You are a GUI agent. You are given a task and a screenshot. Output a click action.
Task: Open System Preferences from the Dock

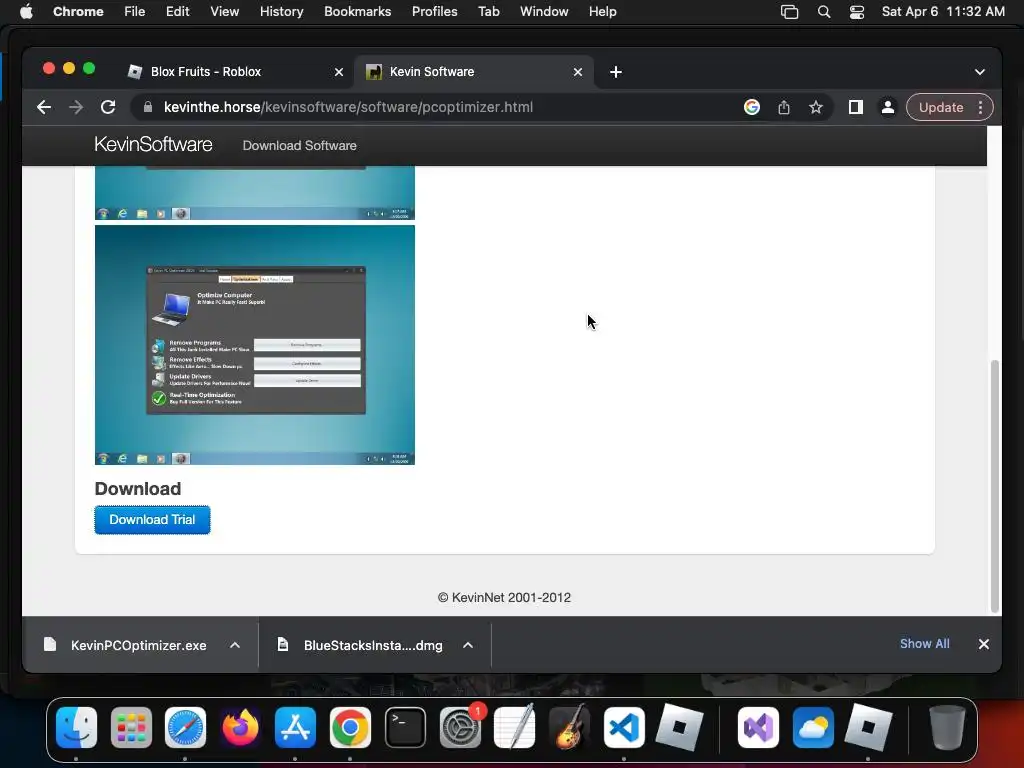point(460,727)
